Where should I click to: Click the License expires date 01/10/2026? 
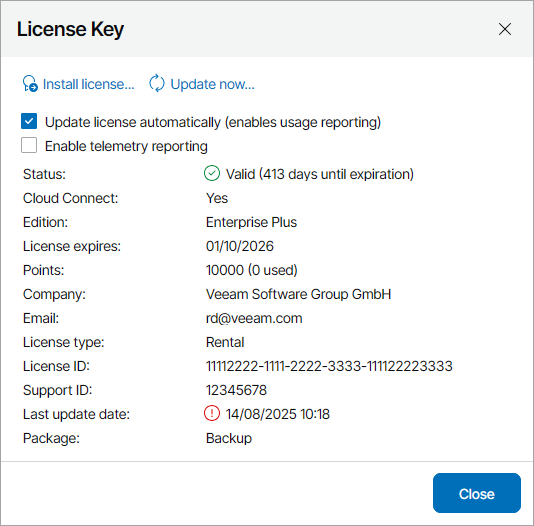tap(240, 246)
